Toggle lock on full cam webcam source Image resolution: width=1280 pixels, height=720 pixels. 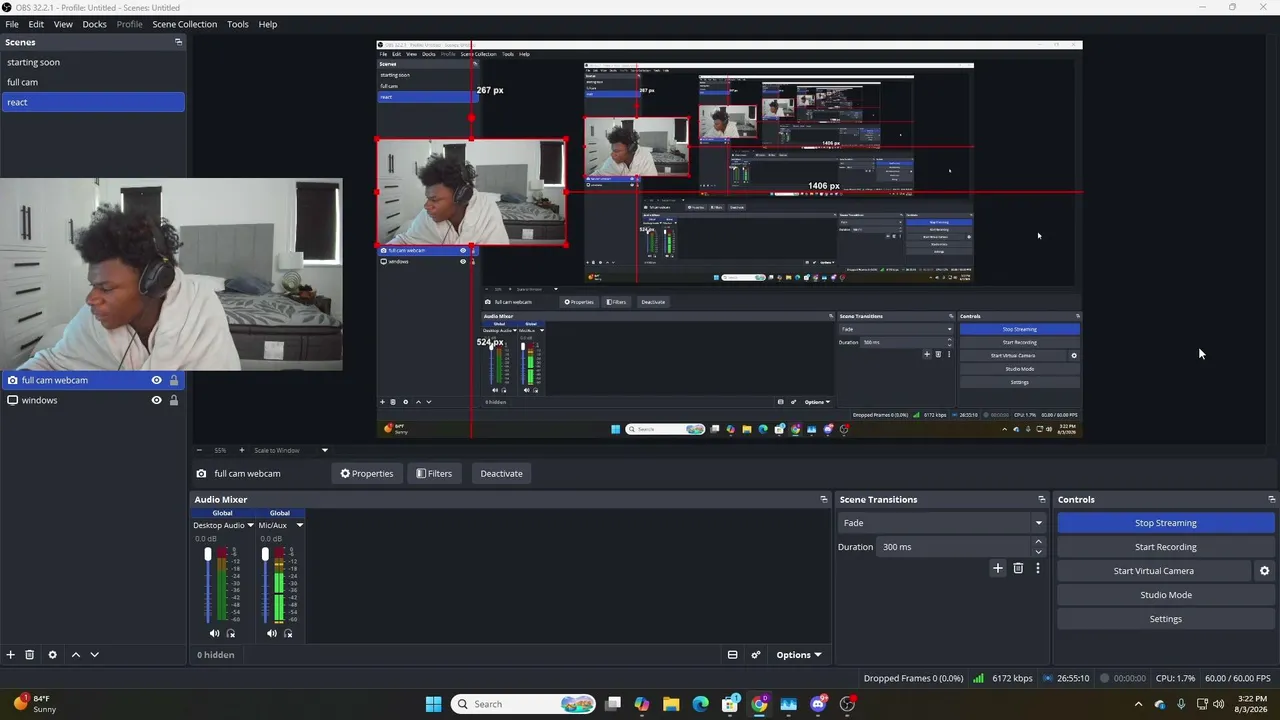173,380
